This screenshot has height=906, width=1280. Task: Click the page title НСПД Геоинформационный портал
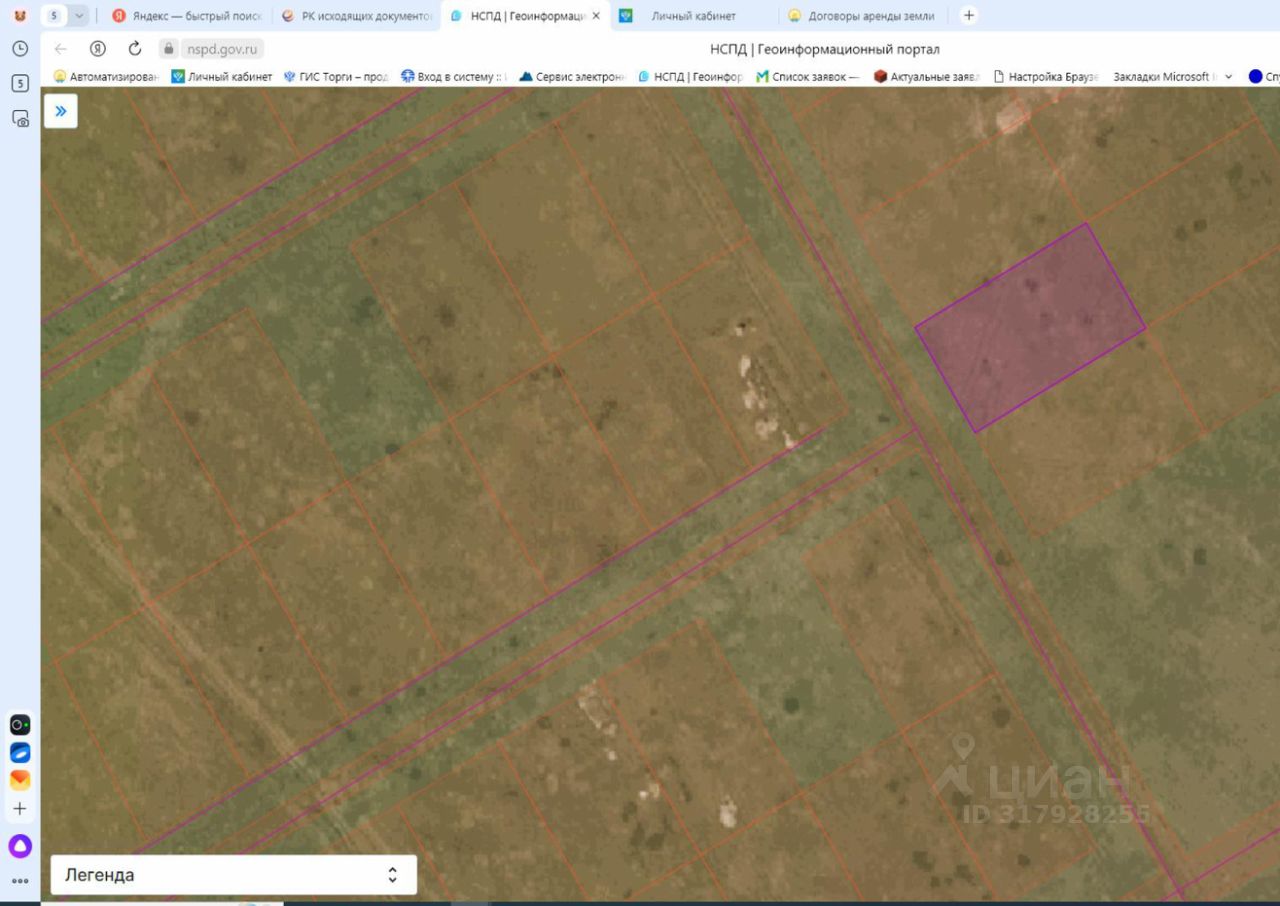(x=825, y=49)
